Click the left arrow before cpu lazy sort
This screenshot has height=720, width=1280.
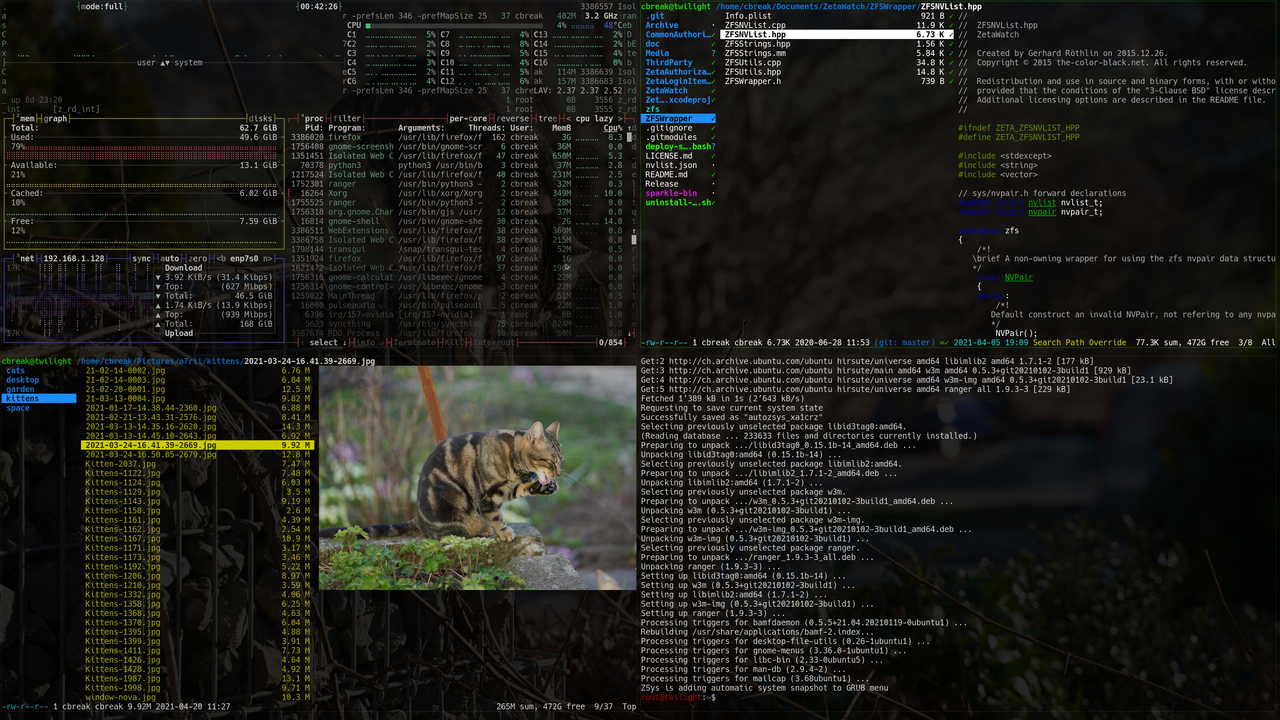[567, 118]
